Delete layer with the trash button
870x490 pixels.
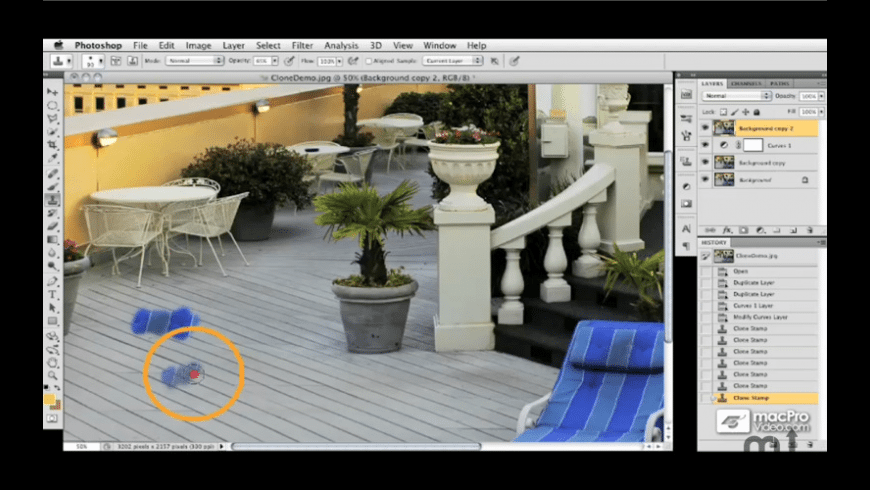tap(810, 230)
